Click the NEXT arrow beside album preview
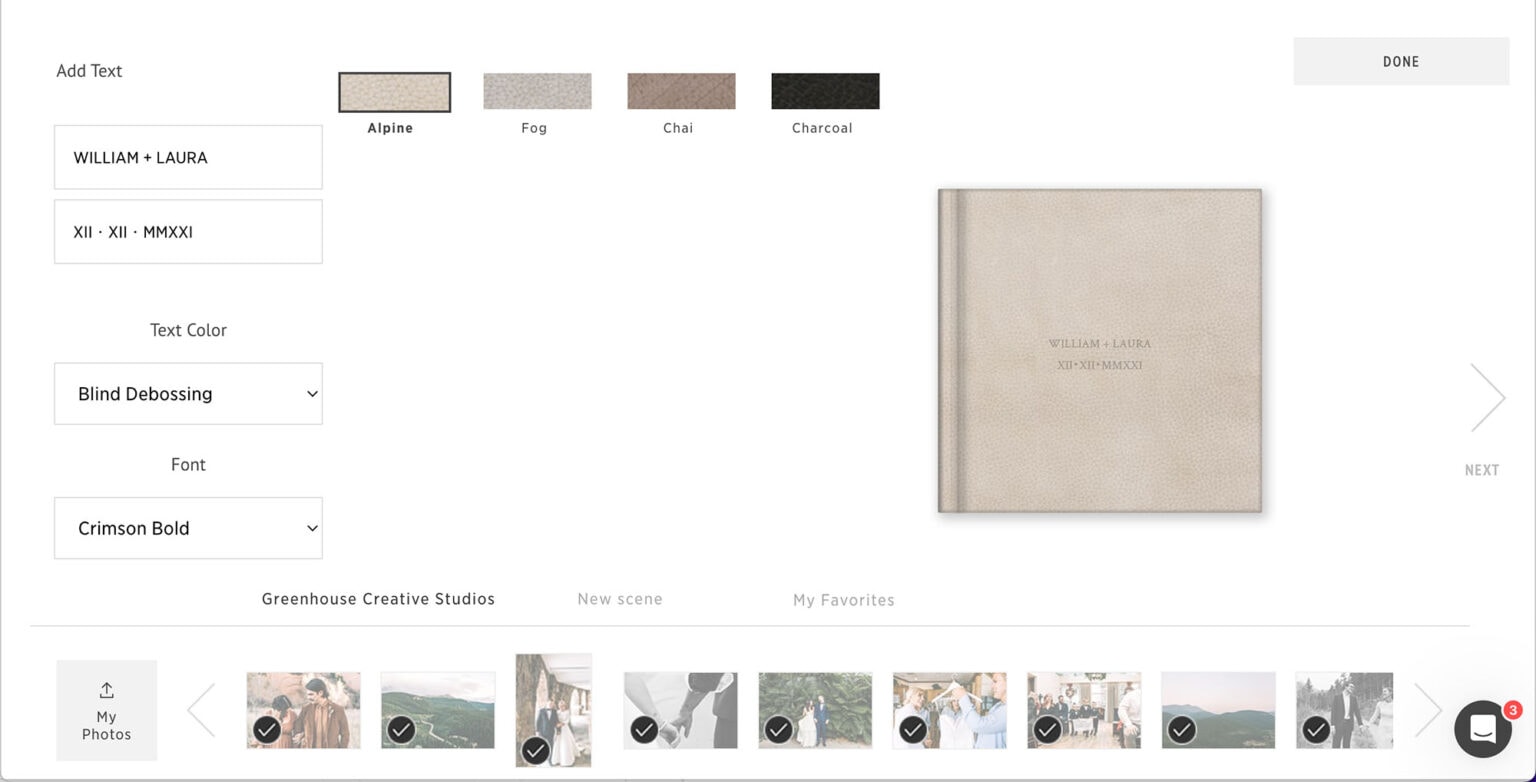Image resolution: width=1536 pixels, height=782 pixels. pyautogui.click(x=1487, y=398)
